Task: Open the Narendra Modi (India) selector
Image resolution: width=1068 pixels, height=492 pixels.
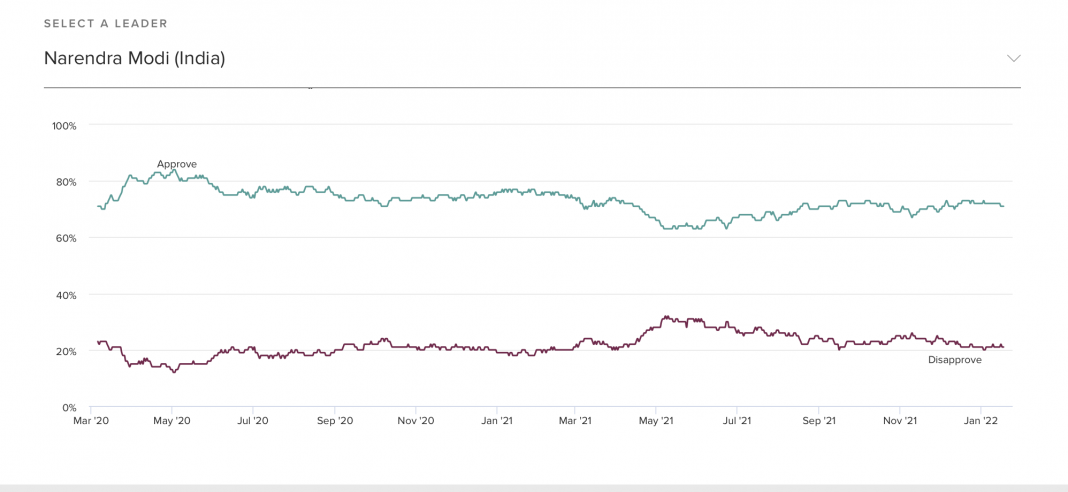Action: point(134,58)
